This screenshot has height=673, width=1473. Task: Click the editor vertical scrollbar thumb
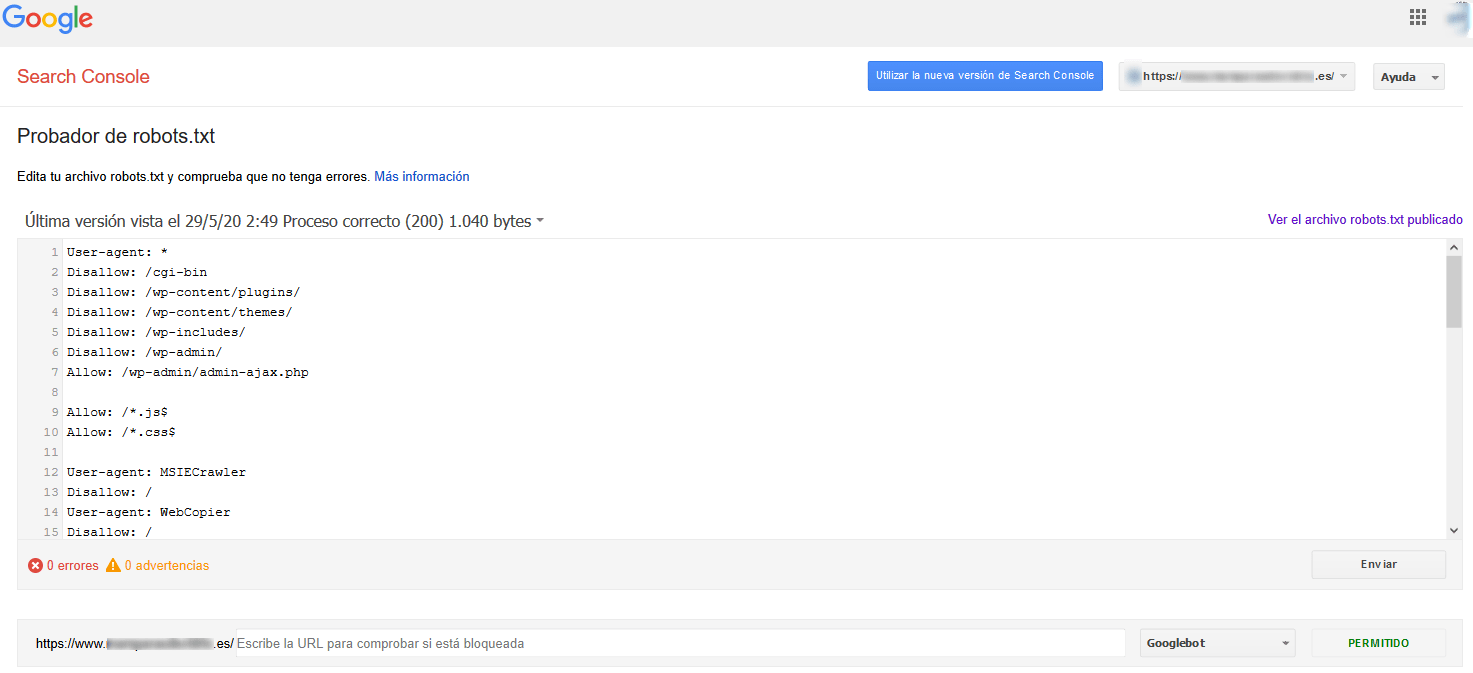point(1454,291)
